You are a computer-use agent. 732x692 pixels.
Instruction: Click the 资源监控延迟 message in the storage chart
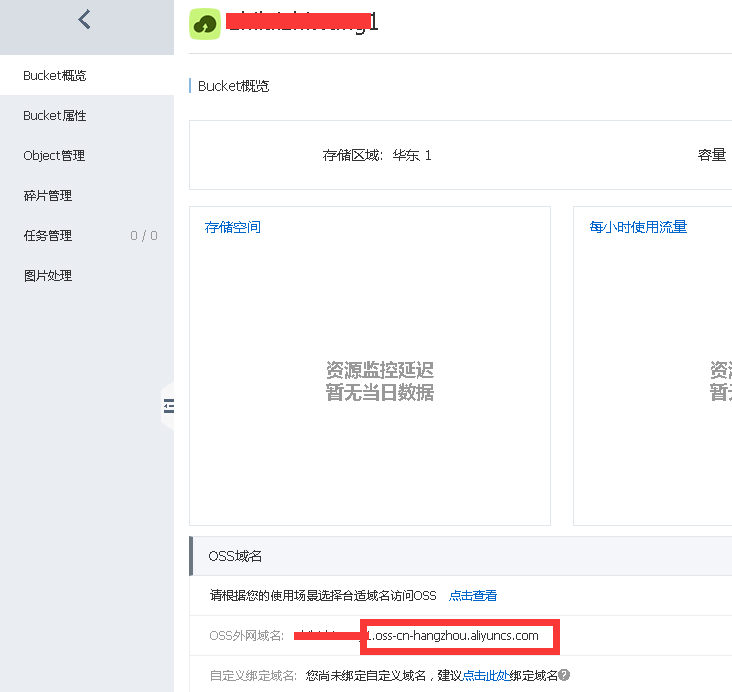point(380,370)
